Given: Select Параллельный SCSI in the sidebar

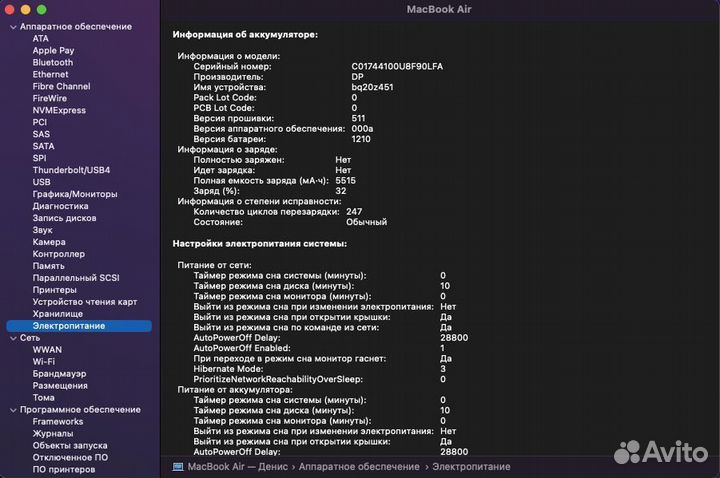Looking at the screenshot, I should pos(76,278).
